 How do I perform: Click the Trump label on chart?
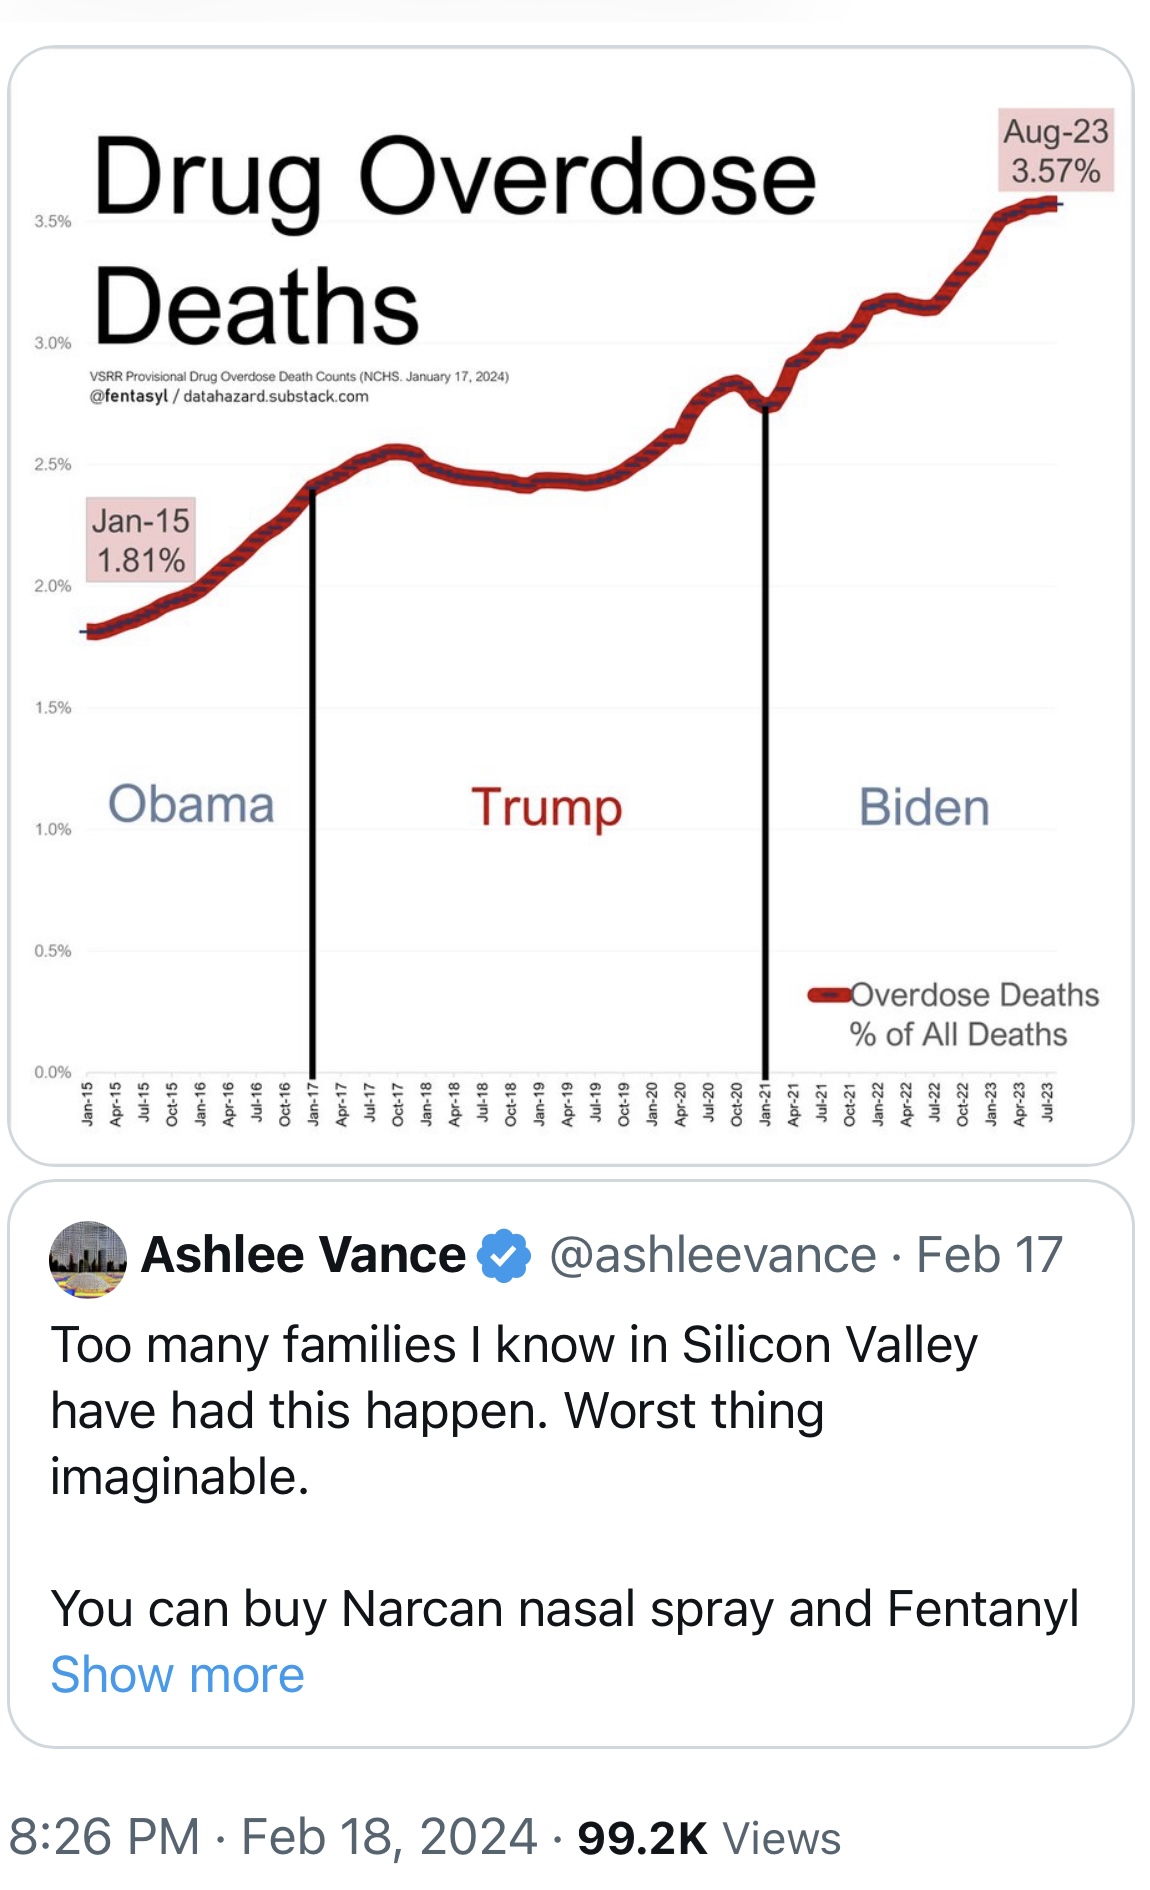point(546,808)
